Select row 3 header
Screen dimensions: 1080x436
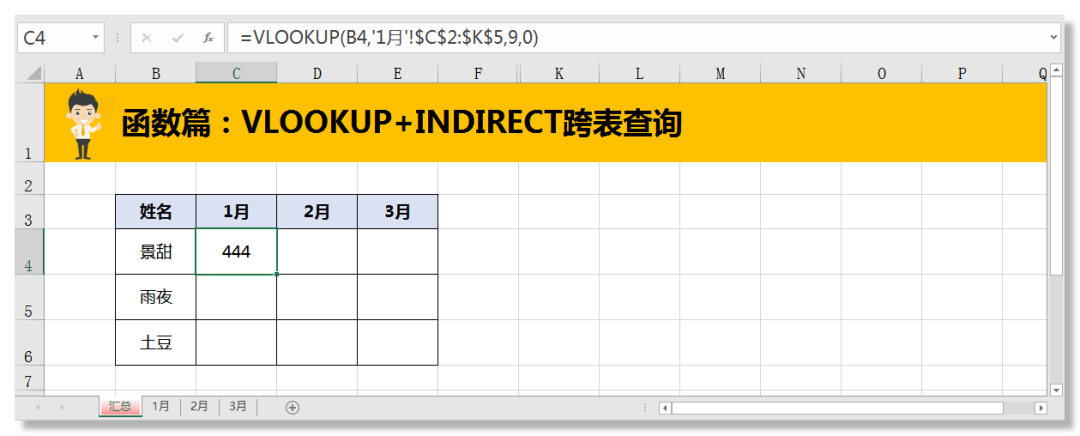click(30, 211)
